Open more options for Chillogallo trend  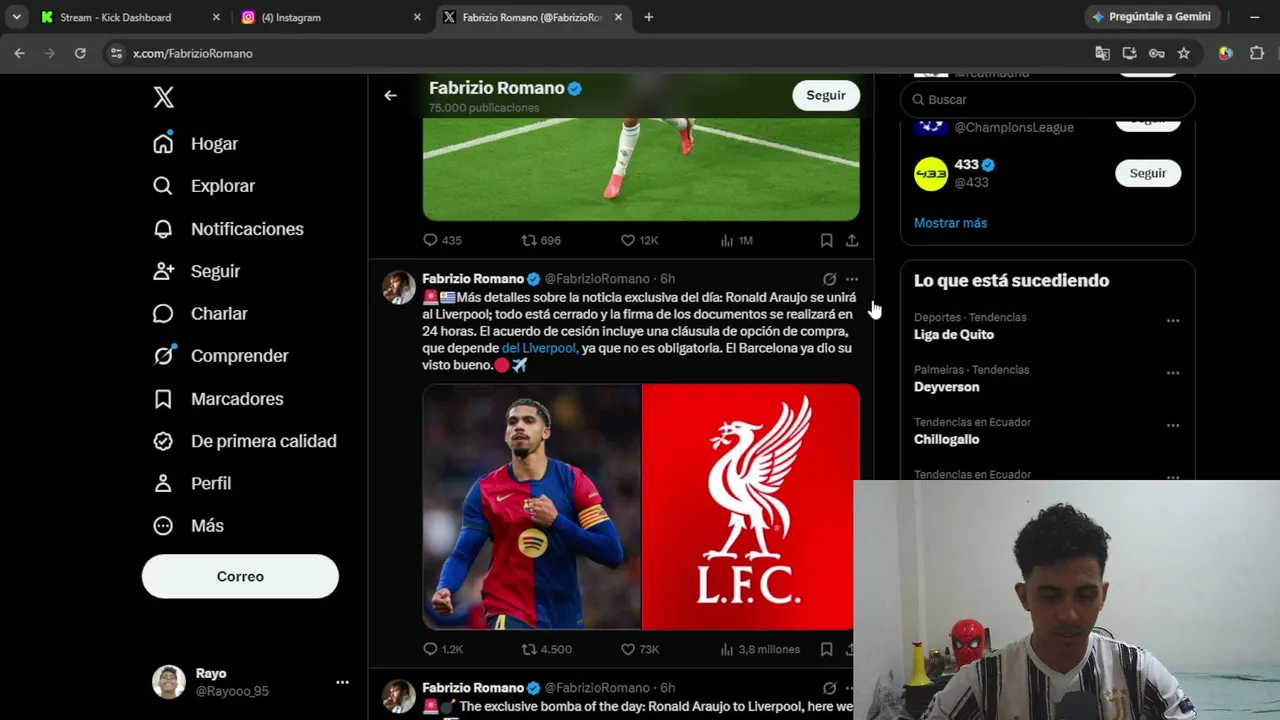[x=1173, y=425]
